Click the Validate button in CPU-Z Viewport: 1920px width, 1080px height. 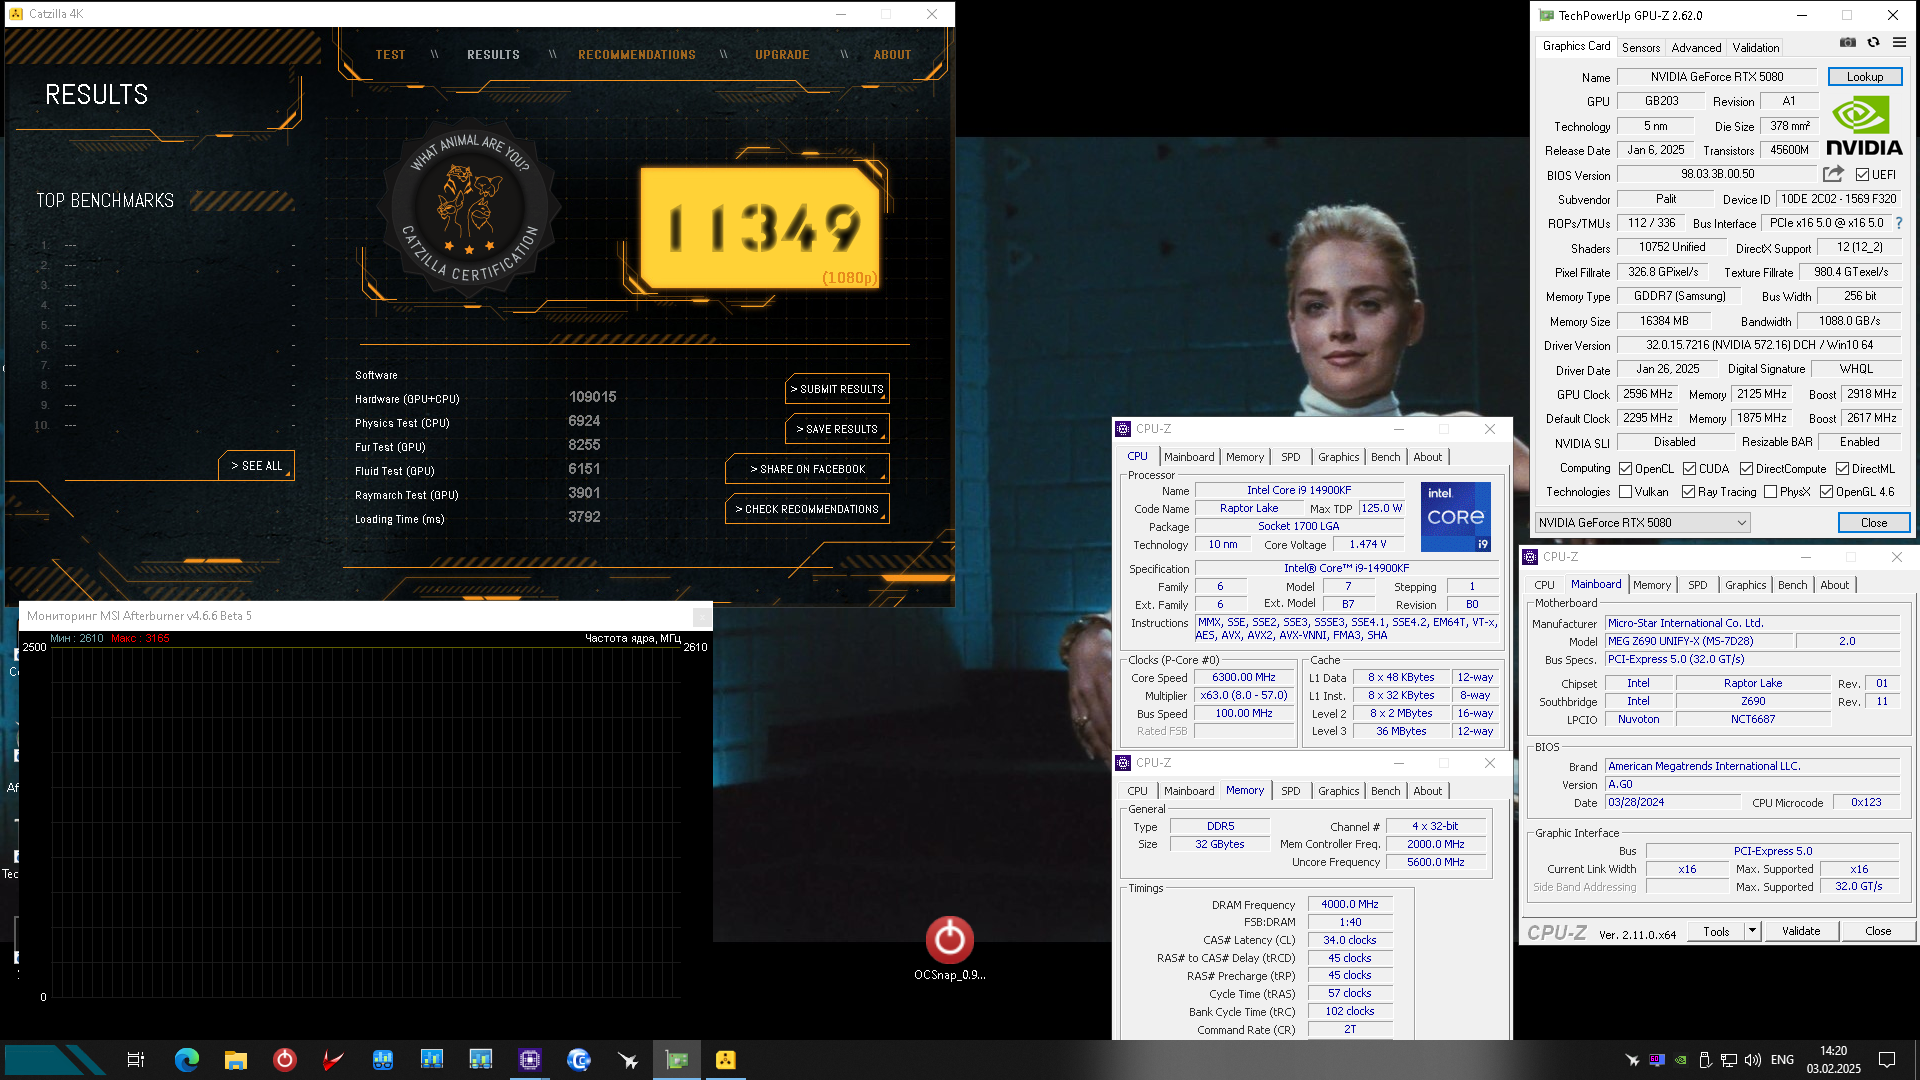tap(1801, 931)
